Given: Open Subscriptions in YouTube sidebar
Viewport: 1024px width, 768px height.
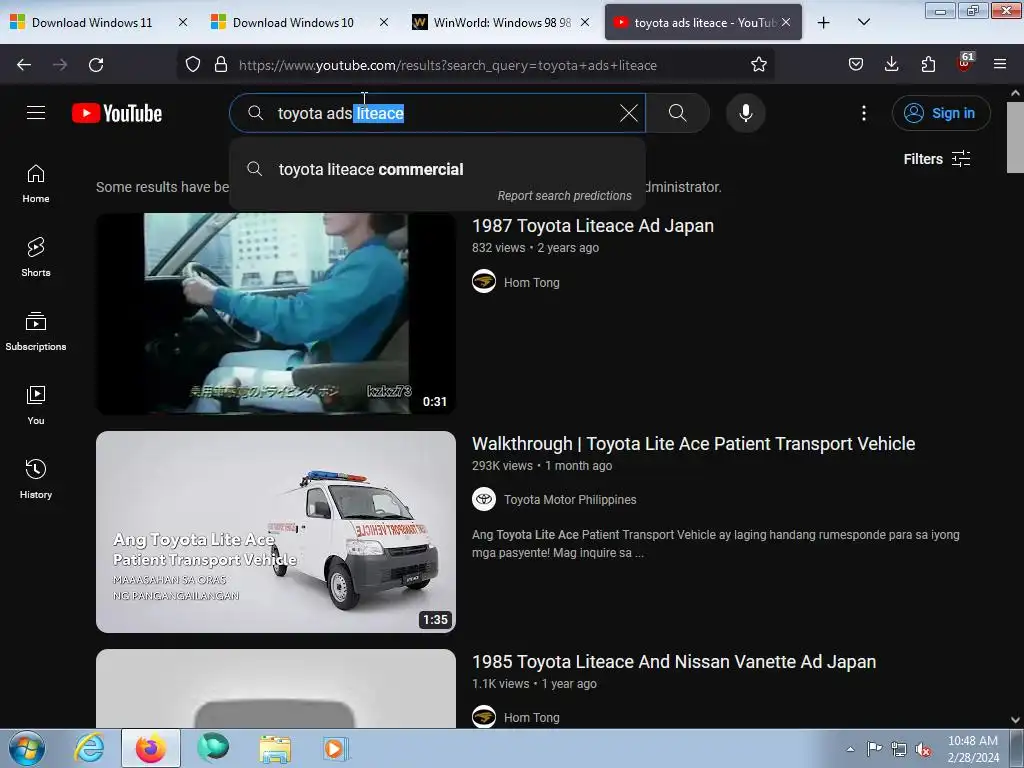Looking at the screenshot, I should [x=36, y=331].
